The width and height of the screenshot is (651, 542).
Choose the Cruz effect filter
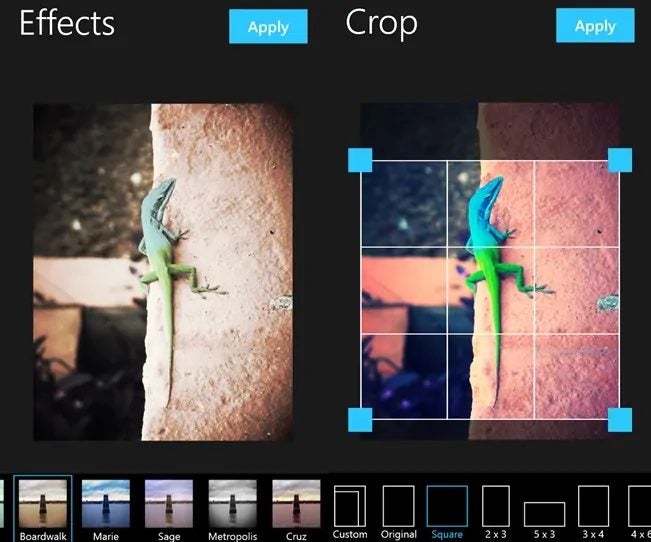[x=296, y=504]
